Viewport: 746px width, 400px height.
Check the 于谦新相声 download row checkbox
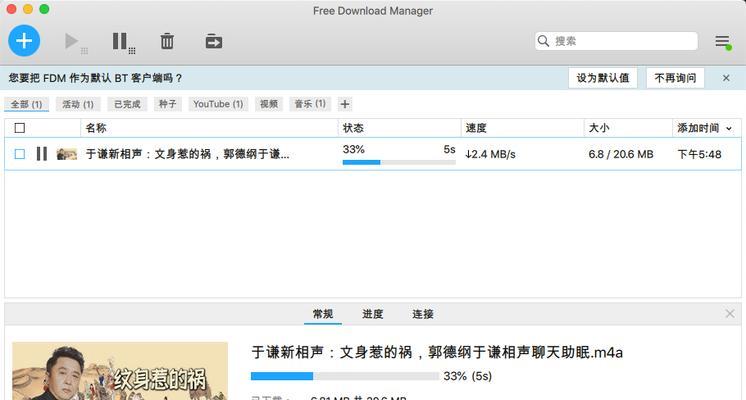(x=20, y=154)
